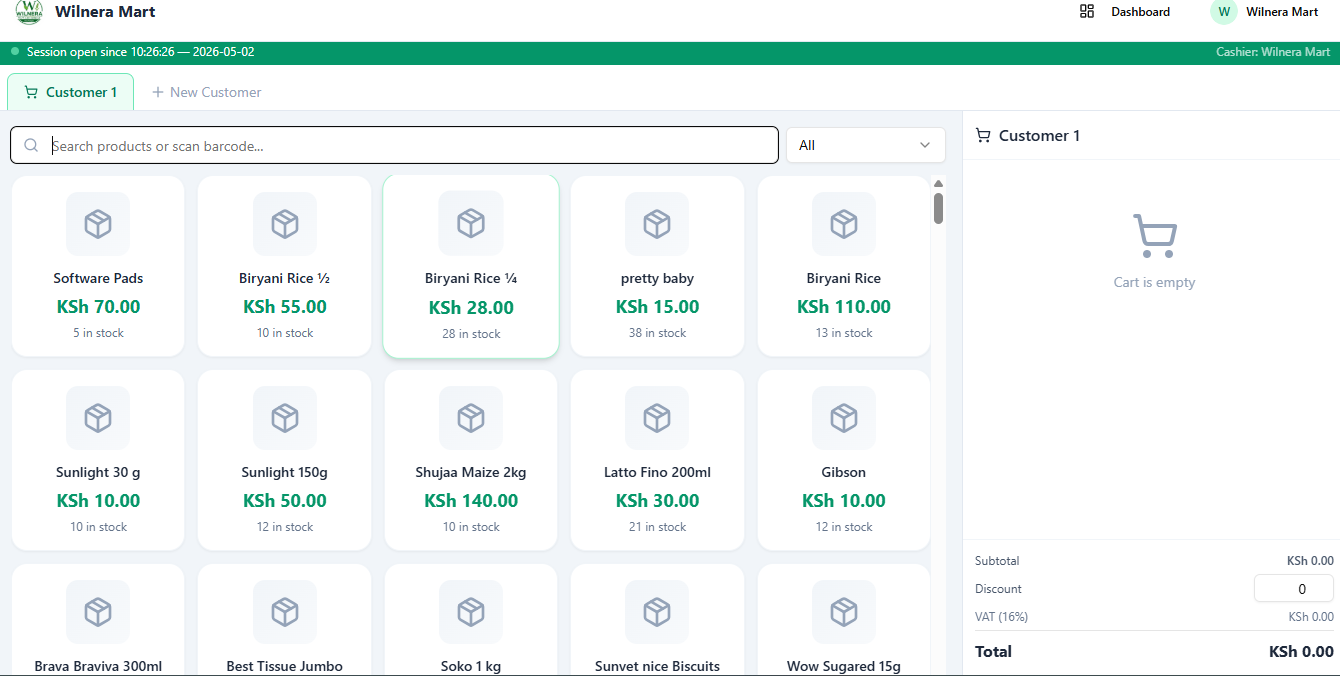Image resolution: width=1340 pixels, height=676 pixels.
Task: Click the Wow Sugared 15g box icon
Action: (x=844, y=612)
